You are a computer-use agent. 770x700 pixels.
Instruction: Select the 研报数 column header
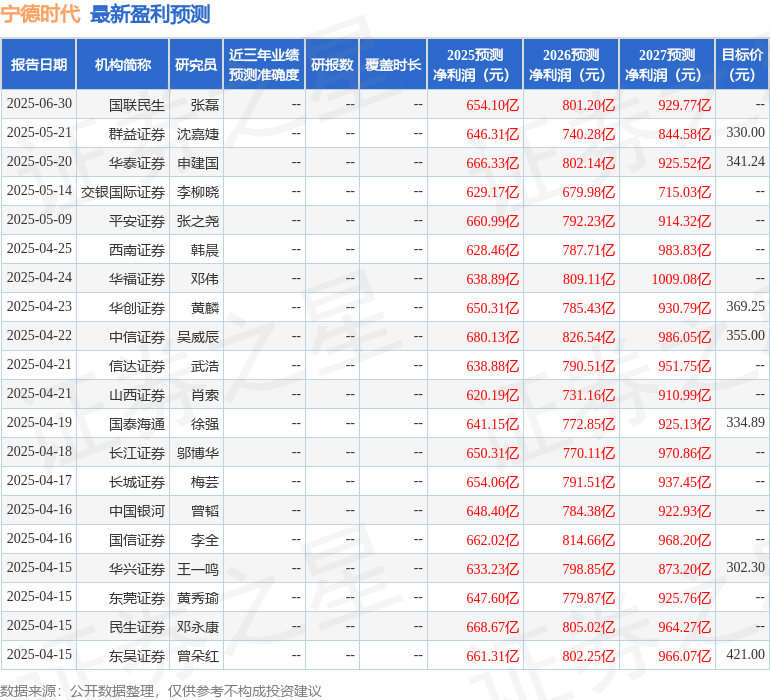pos(332,64)
